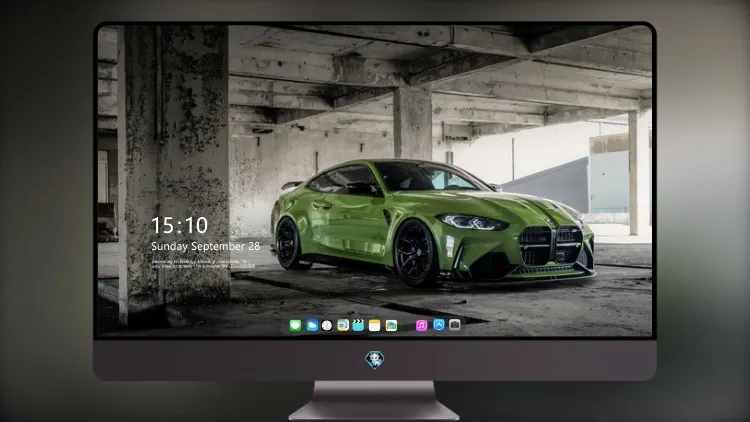Open the green Messages dock icon
The width and height of the screenshot is (750, 422).
(x=295, y=325)
